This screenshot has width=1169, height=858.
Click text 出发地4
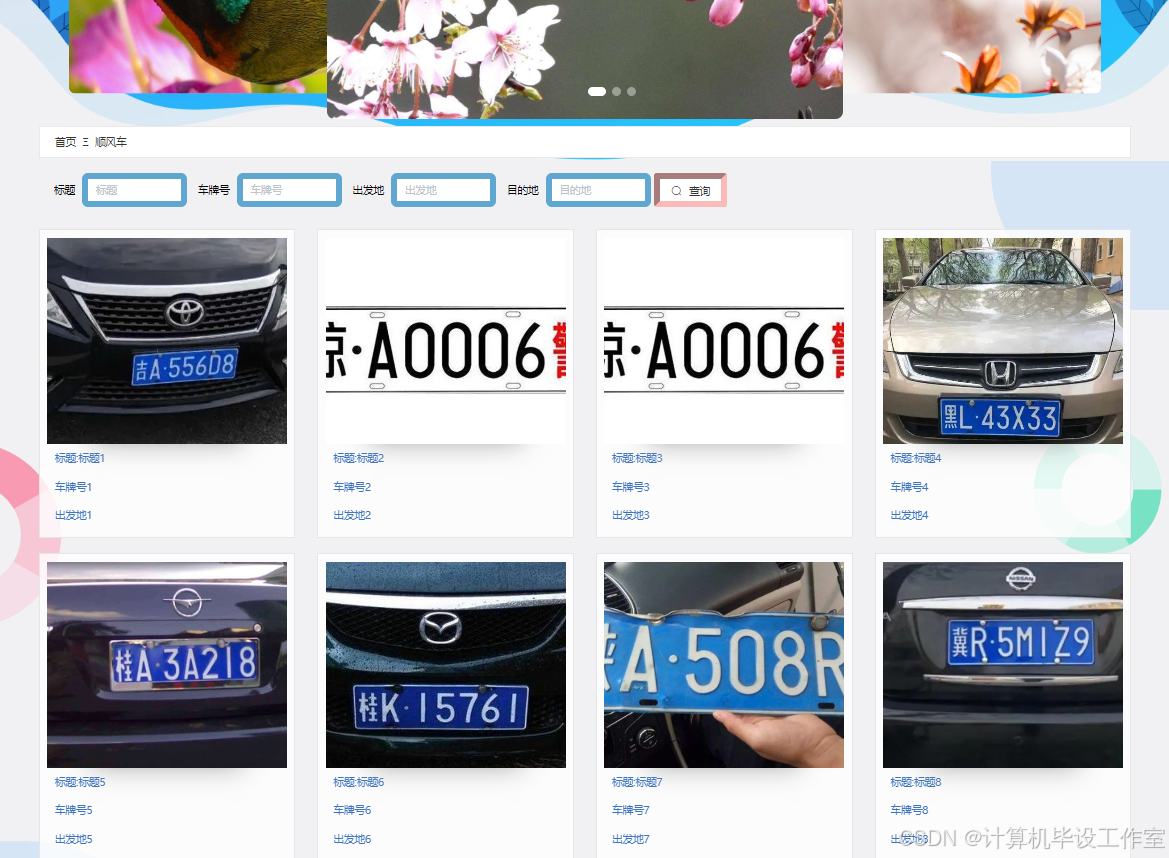tap(910, 515)
